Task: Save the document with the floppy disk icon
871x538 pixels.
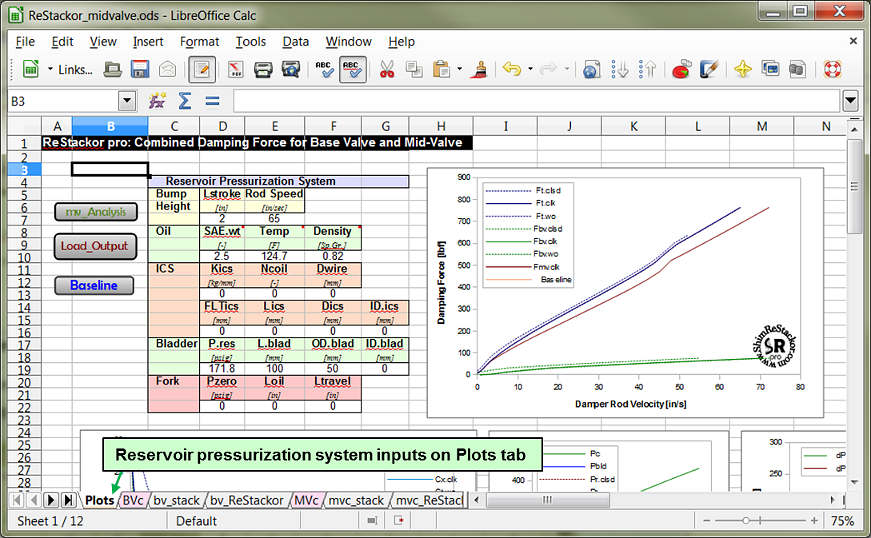Action: click(x=140, y=69)
